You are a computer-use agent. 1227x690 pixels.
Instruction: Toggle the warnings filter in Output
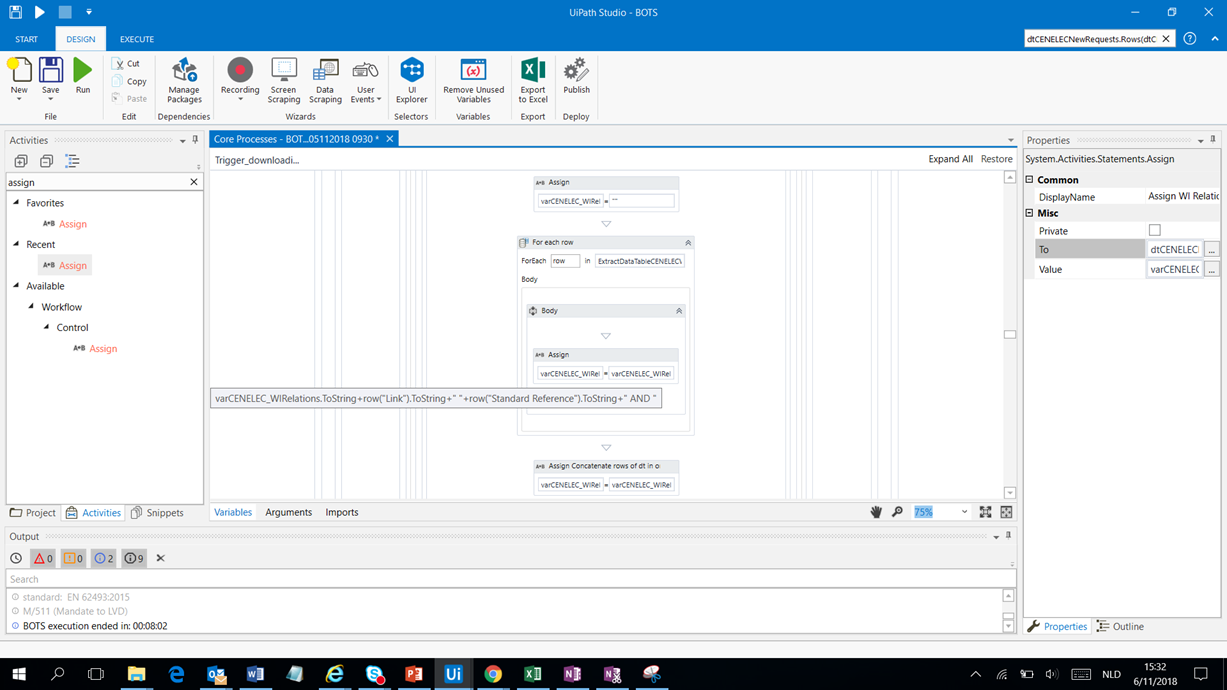pos(73,559)
